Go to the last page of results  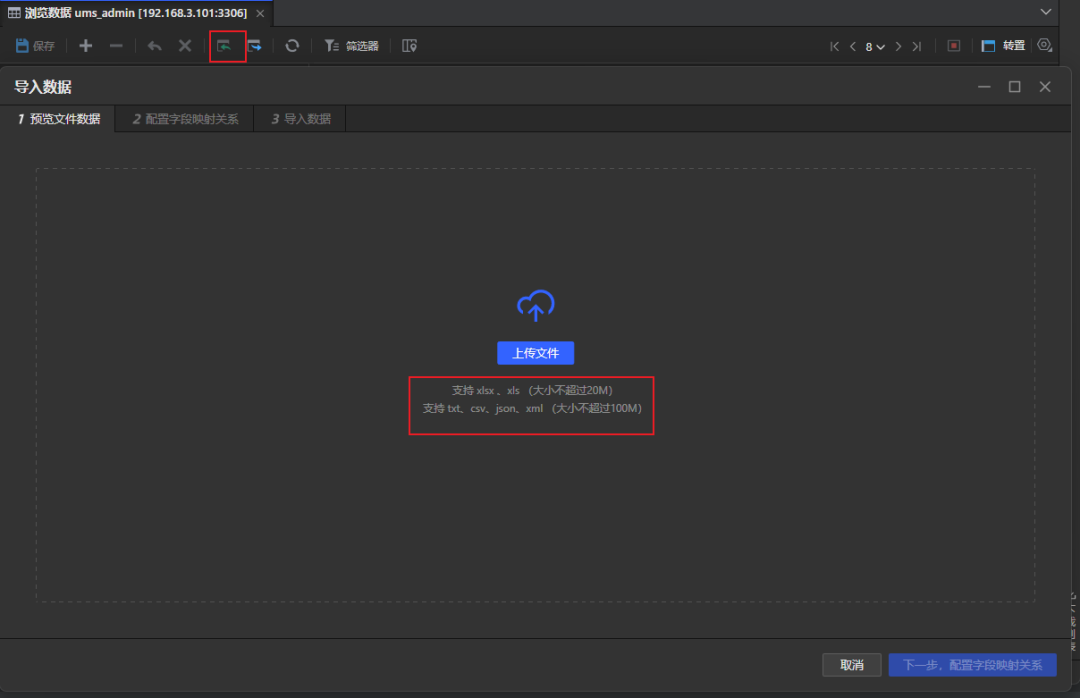pos(916,47)
